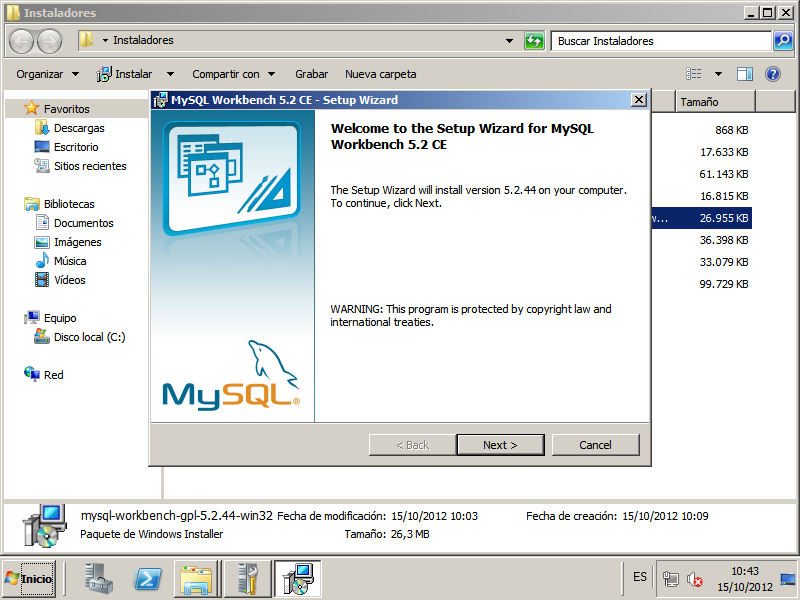Open Explorer help icon
Image resolution: width=800 pixels, height=600 pixels.
[773, 74]
